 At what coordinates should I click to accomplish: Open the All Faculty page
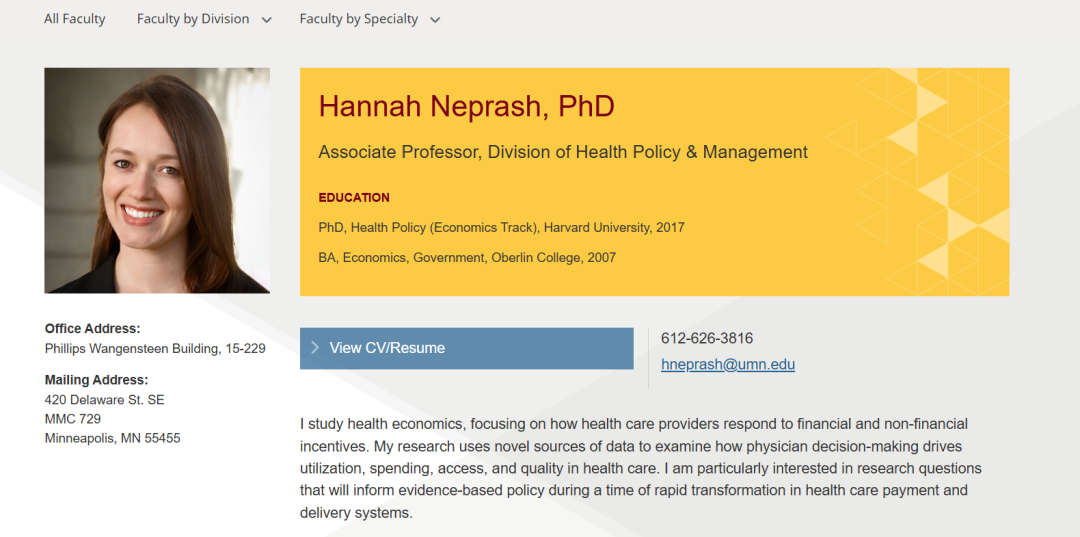74,19
